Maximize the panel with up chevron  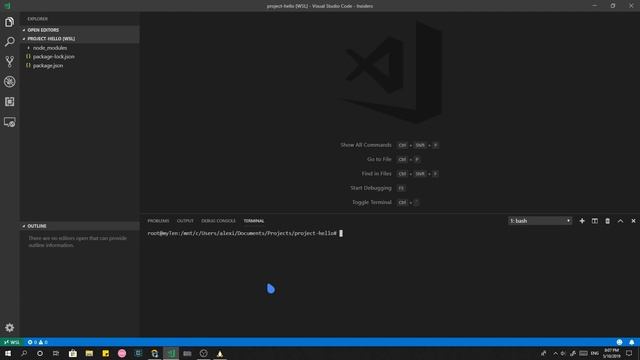tap(620, 221)
